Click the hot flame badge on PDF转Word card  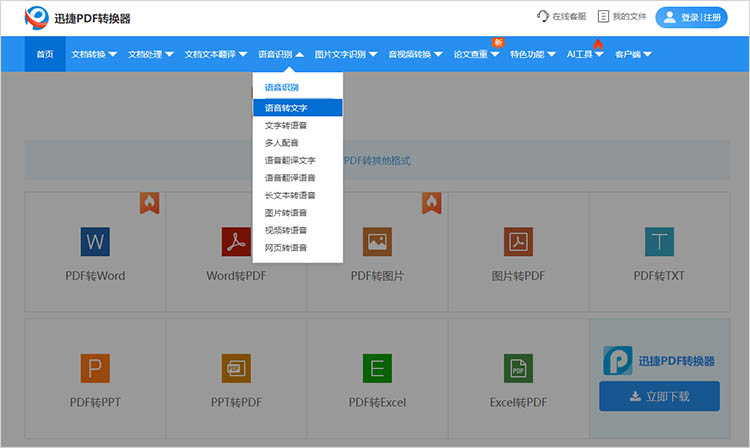pyautogui.click(x=149, y=203)
